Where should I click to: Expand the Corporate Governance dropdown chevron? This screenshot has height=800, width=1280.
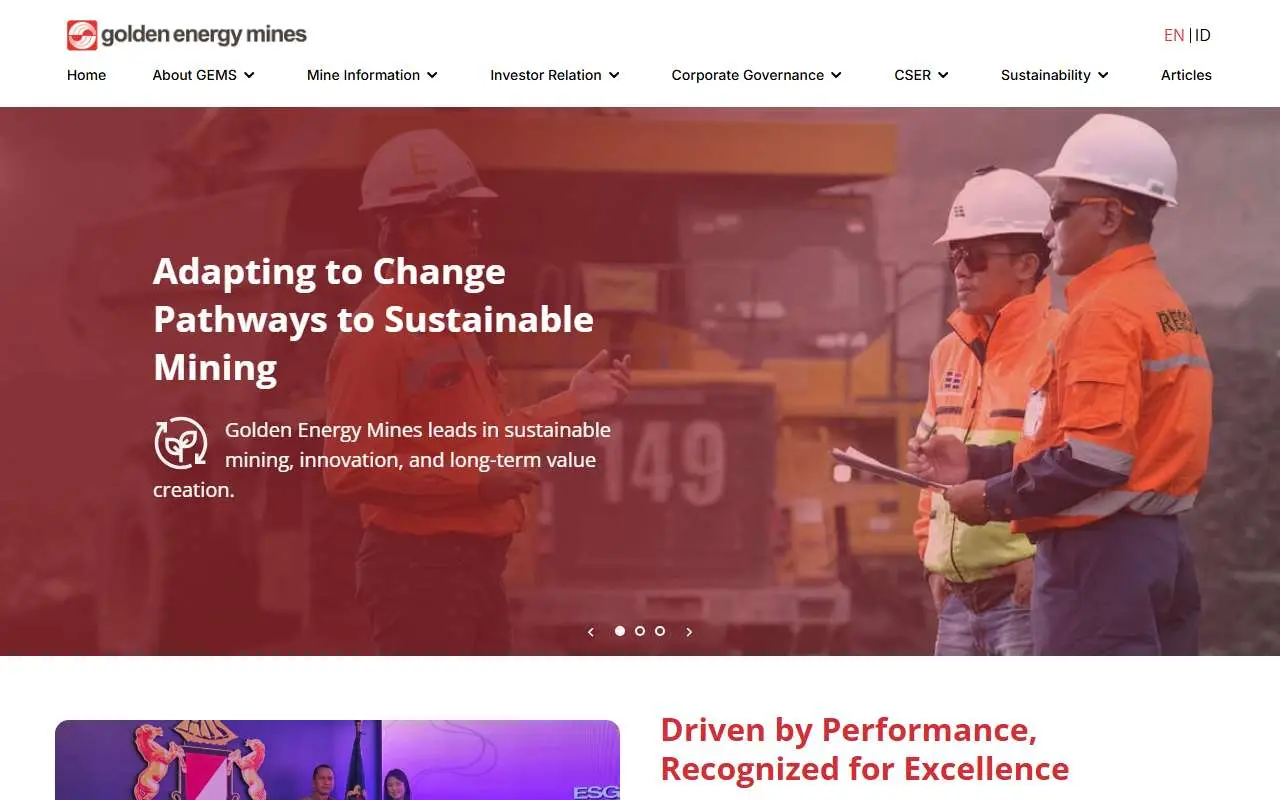836,75
